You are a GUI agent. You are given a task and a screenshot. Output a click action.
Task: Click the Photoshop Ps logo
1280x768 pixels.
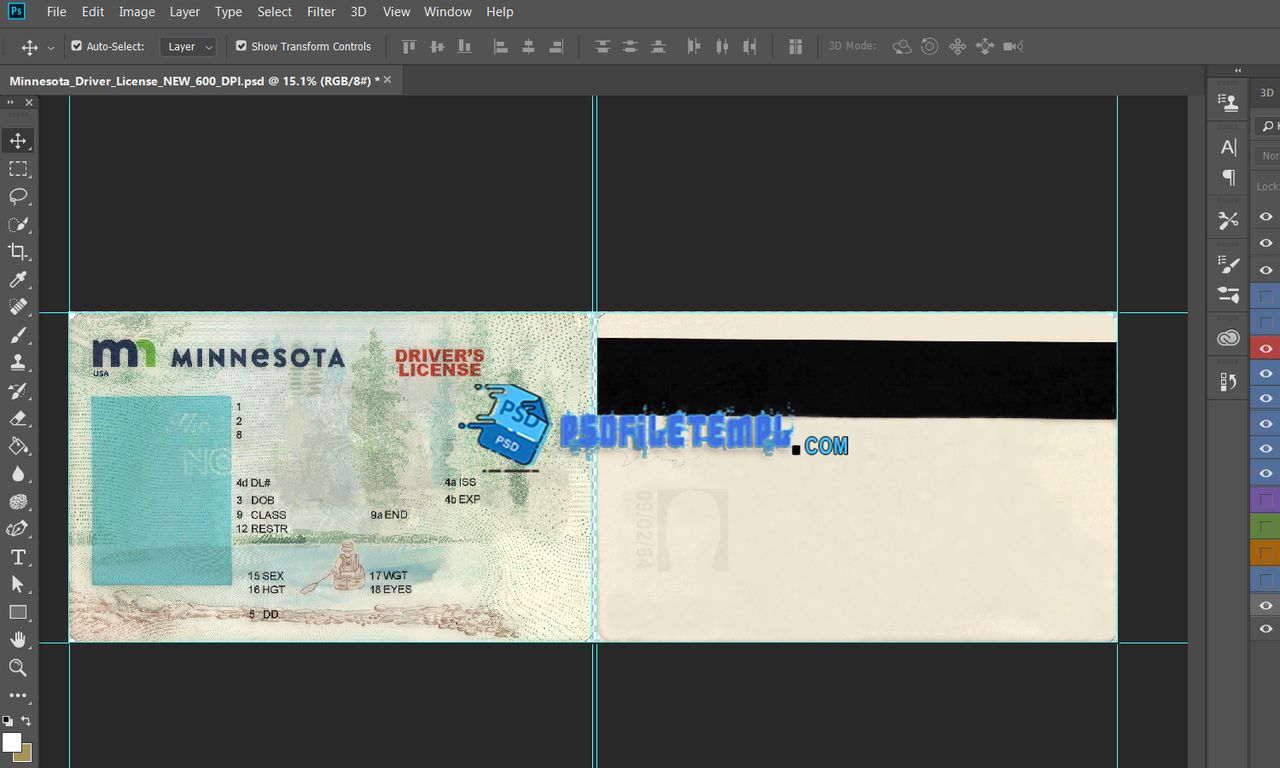click(17, 12)
